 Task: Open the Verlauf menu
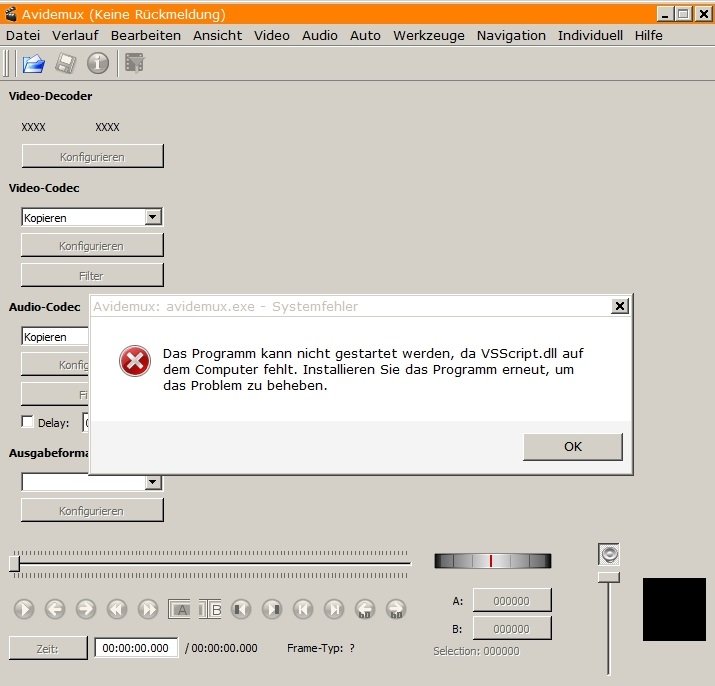(x=75, y=36)
